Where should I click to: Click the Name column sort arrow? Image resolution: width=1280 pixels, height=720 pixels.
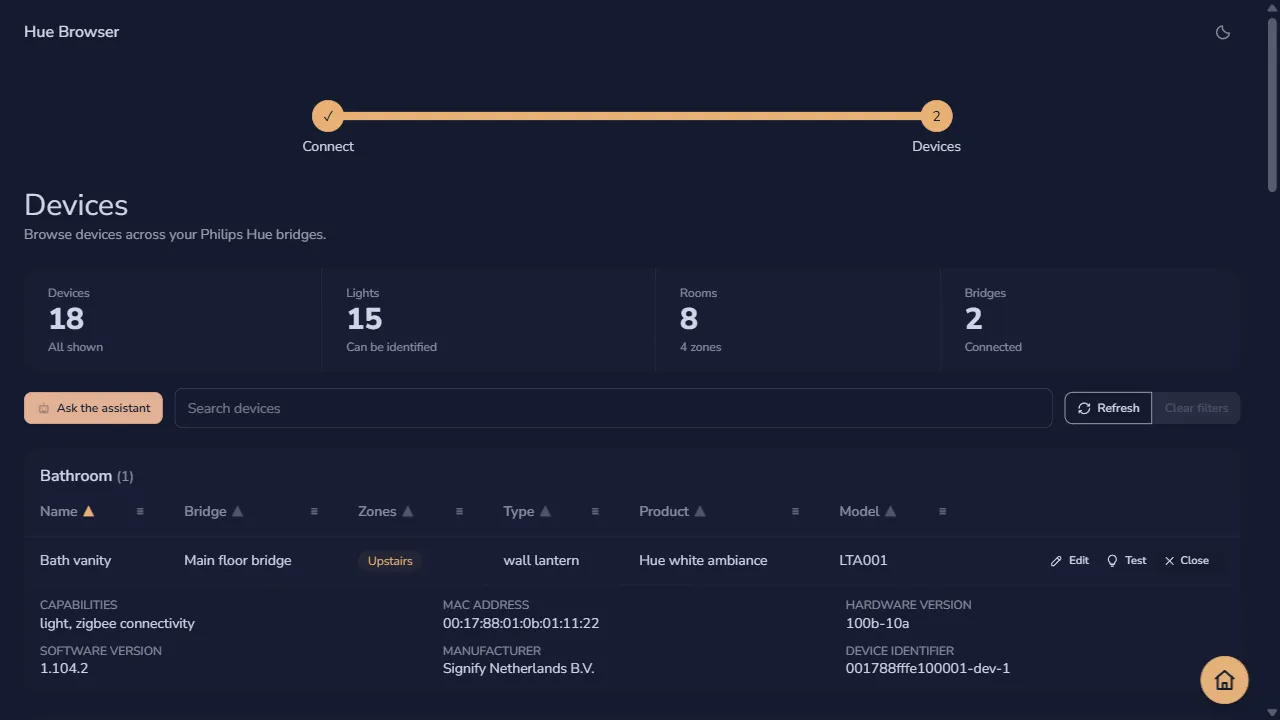tap(88, 511)
